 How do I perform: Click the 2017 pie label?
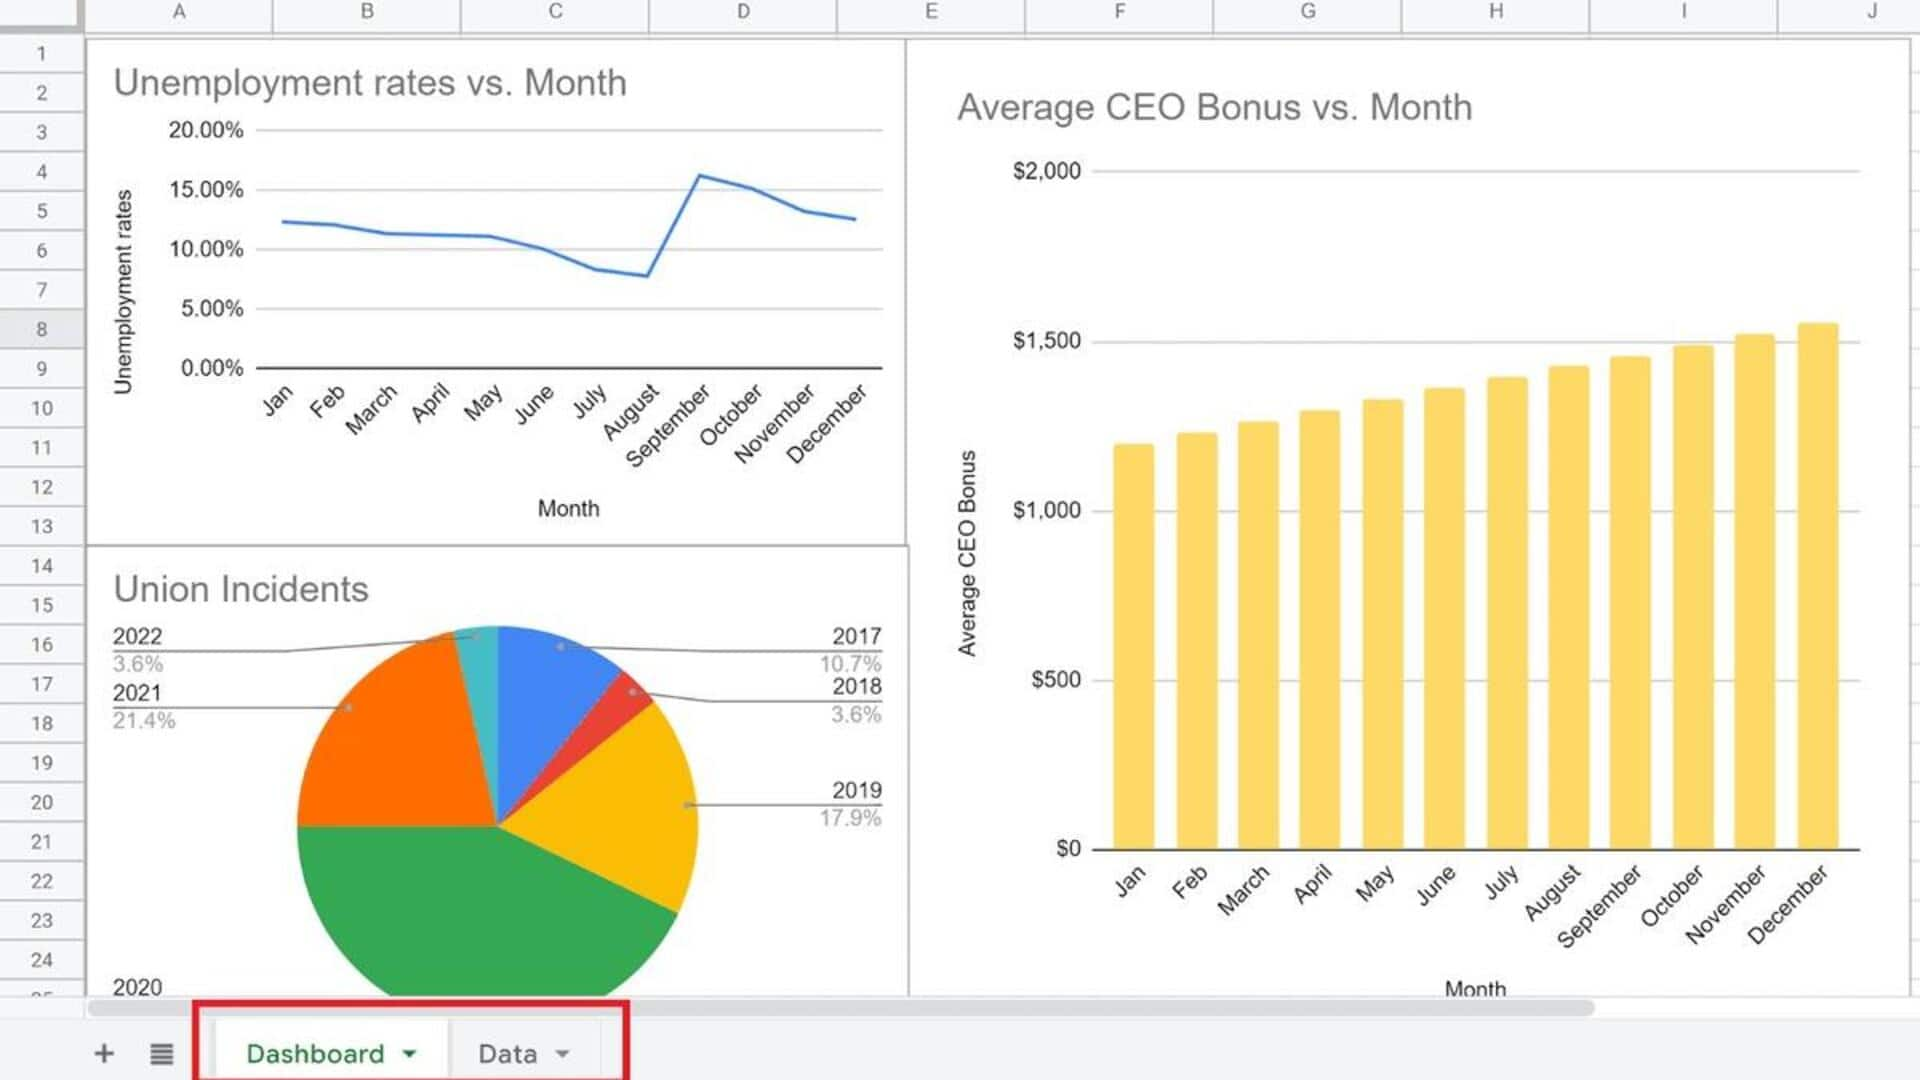(x=857, y=636)
